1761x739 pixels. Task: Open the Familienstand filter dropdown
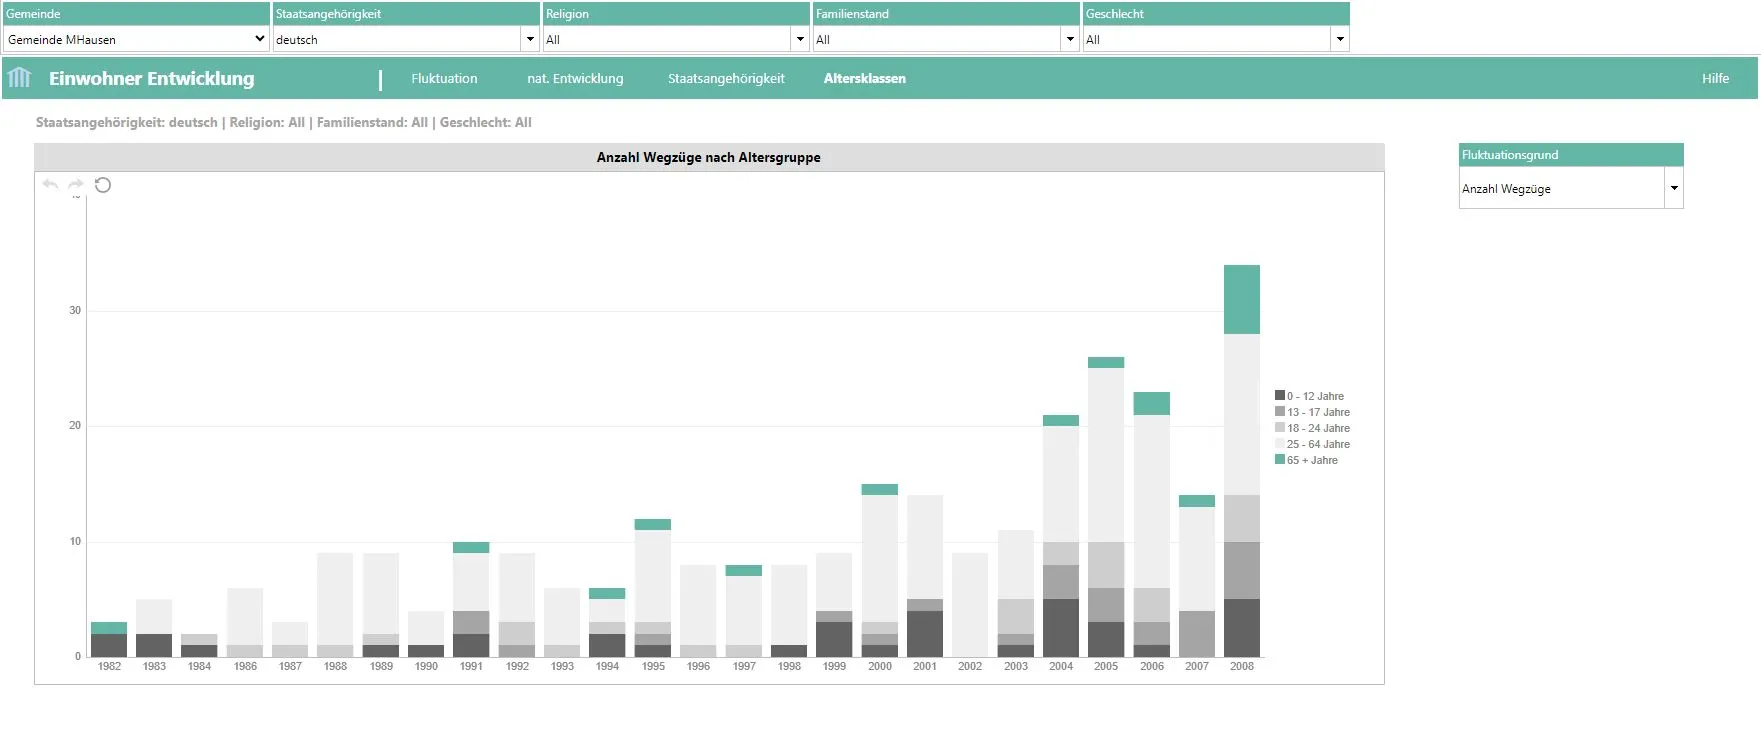1070,39
